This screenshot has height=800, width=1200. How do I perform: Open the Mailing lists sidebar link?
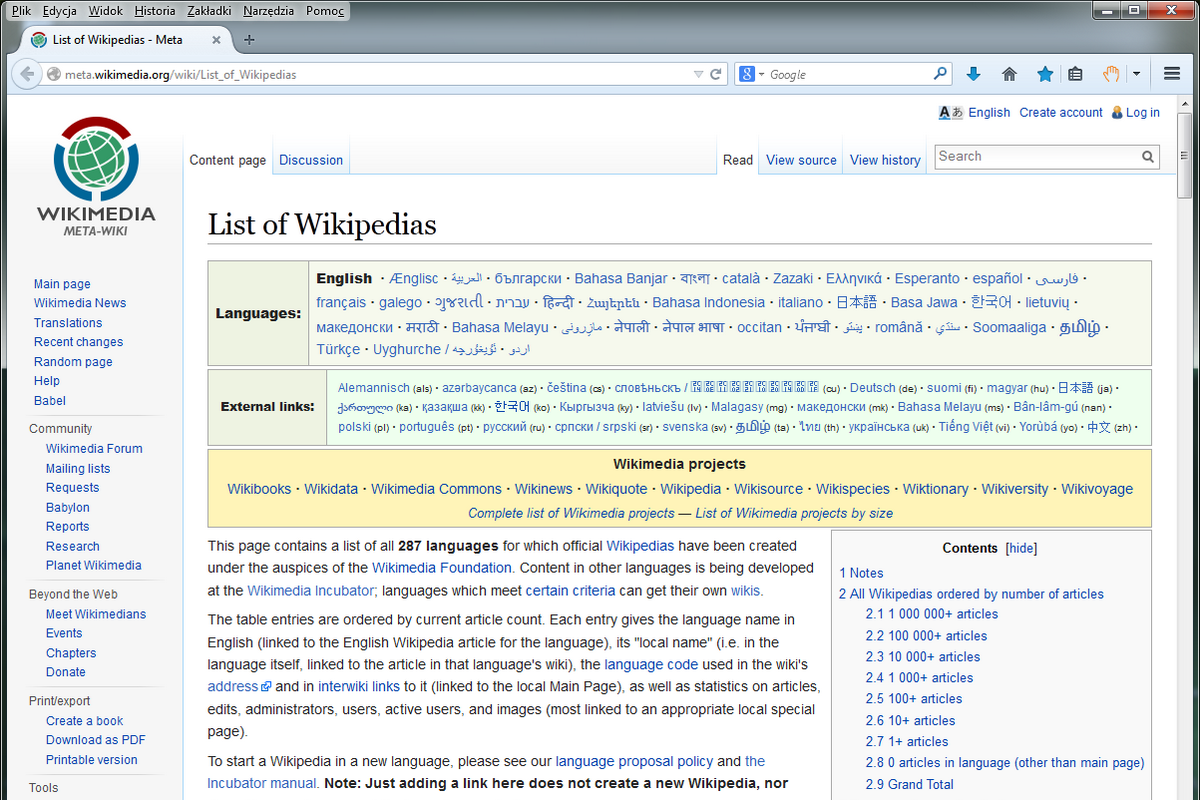click(78, 468)
